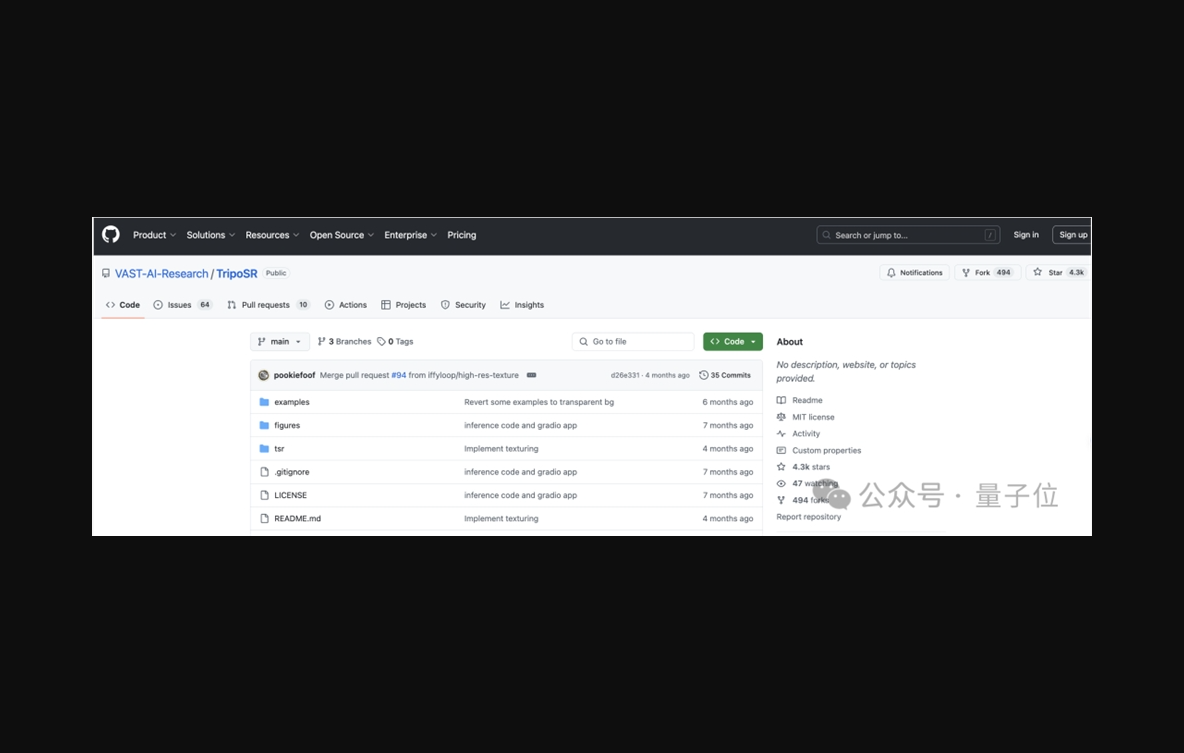Click the book icon beside Readme
The height and width of the screenshot is (753, 1184).
(782, 400)
